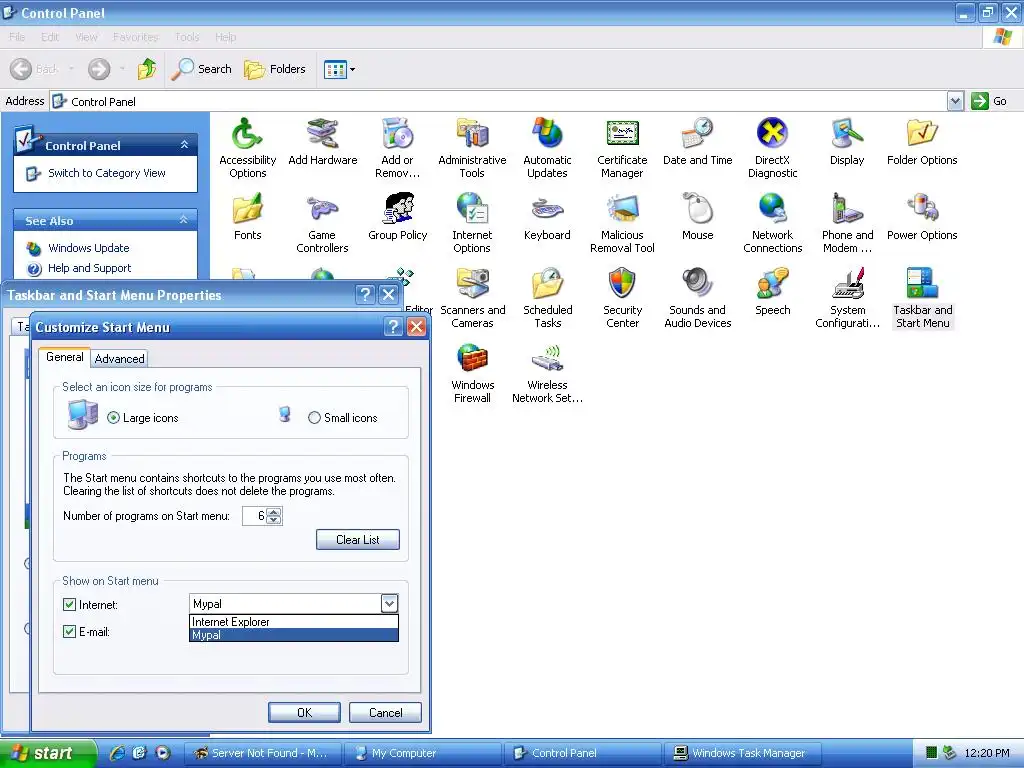The image size is (1024, 768).
Task: Open the Edit menu
Action: 50,37
